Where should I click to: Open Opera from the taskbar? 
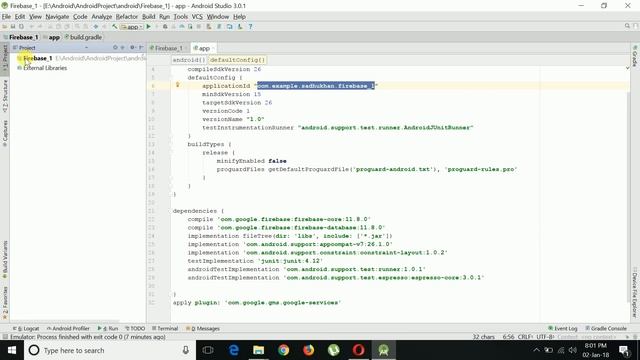point(358,350)
